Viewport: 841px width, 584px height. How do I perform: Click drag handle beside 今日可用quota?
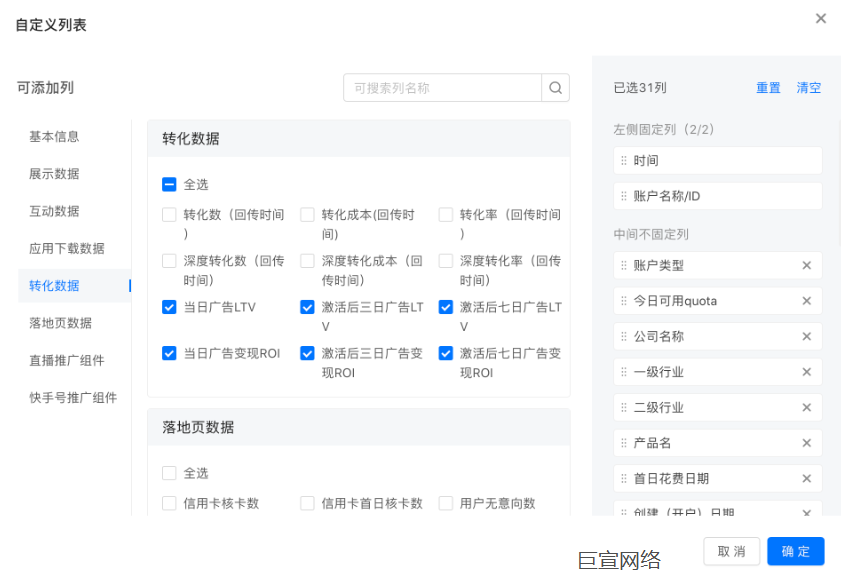tap(624, 301)
